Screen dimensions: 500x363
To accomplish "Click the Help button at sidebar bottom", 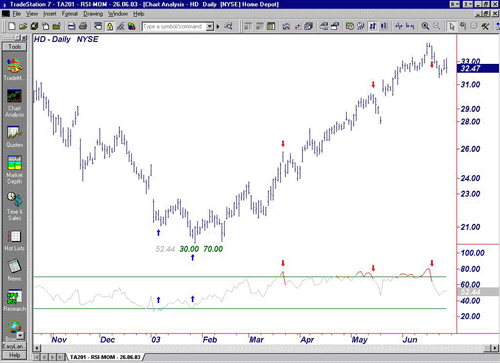I will pyautogui.click(x=14, y=355).
